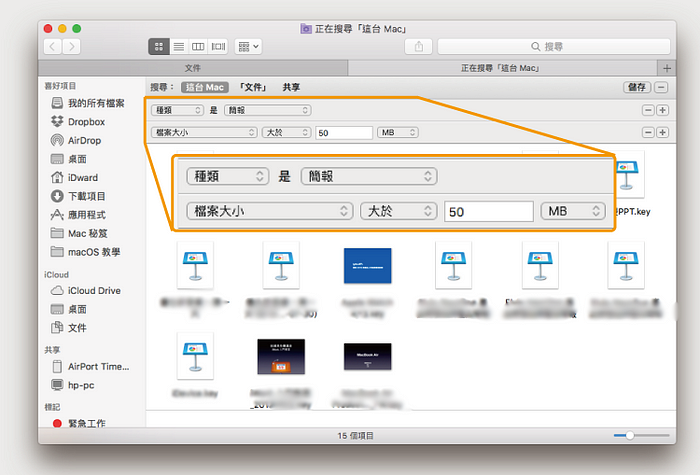Open 桌面 under 喜好項目
700x475 pixels.
(69, 159)
